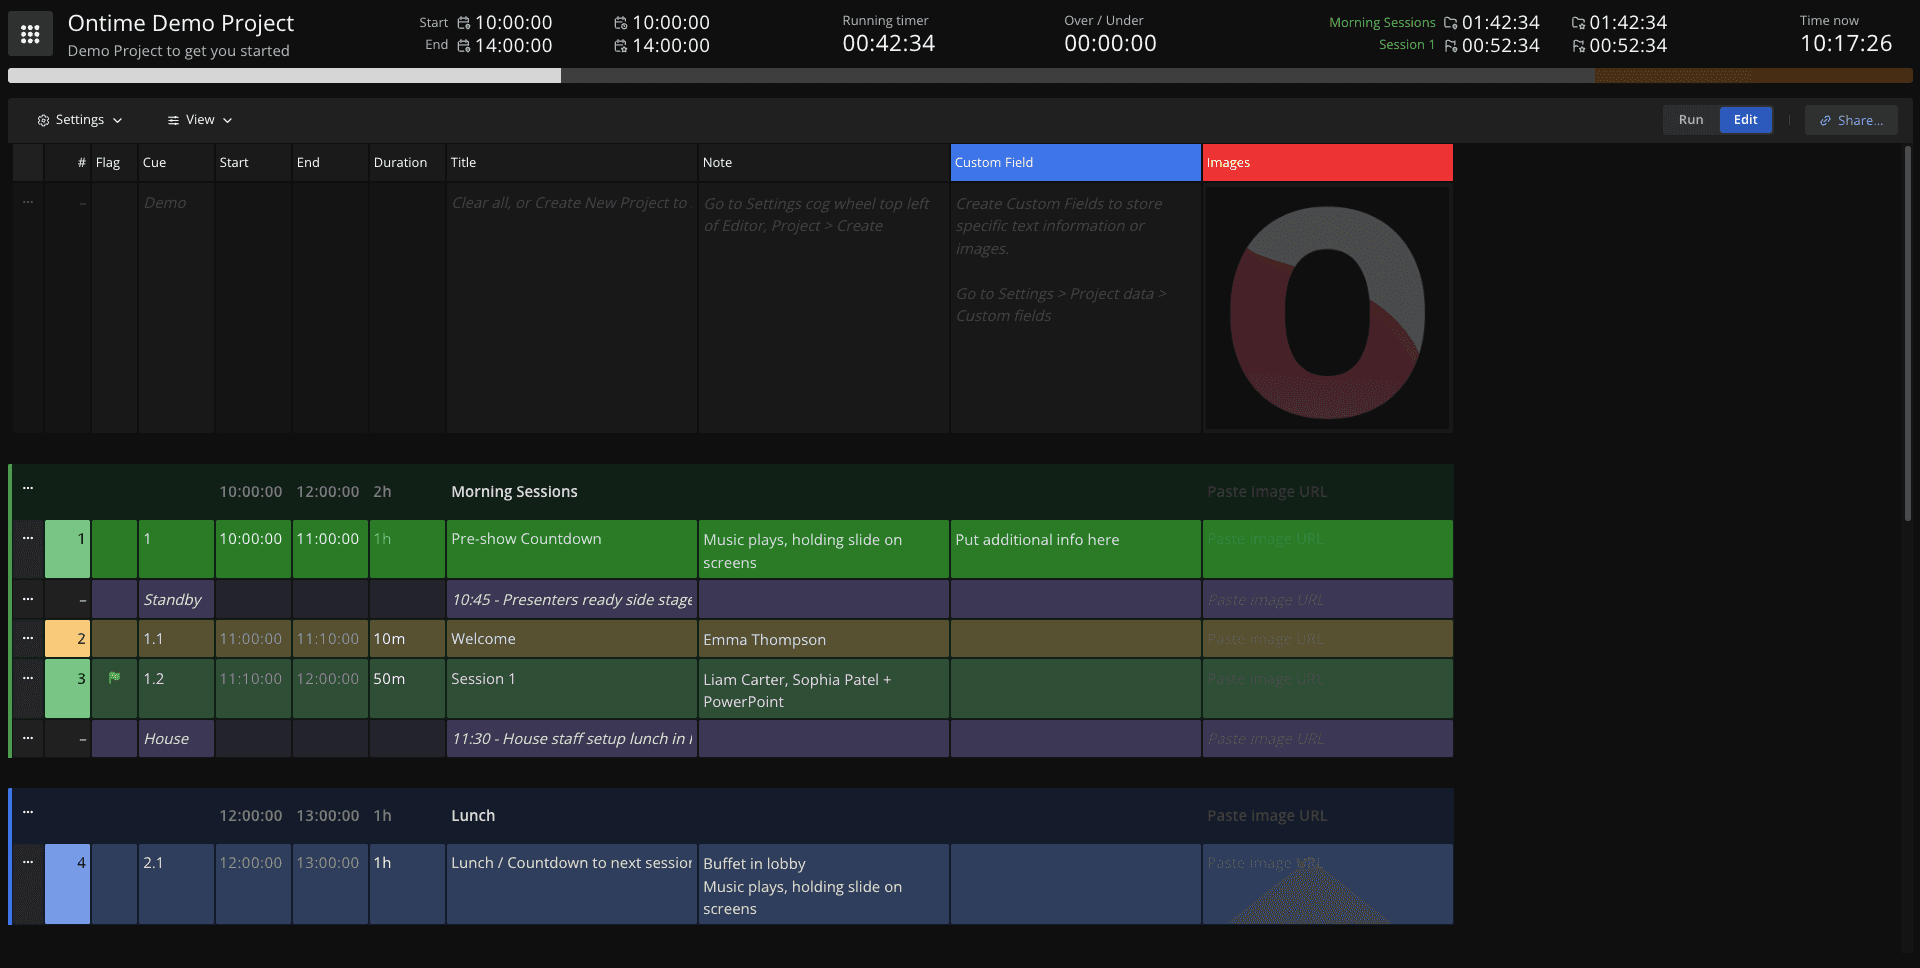Expand the Settings dropdown
Screen dimensions: 1920x968
79,119
